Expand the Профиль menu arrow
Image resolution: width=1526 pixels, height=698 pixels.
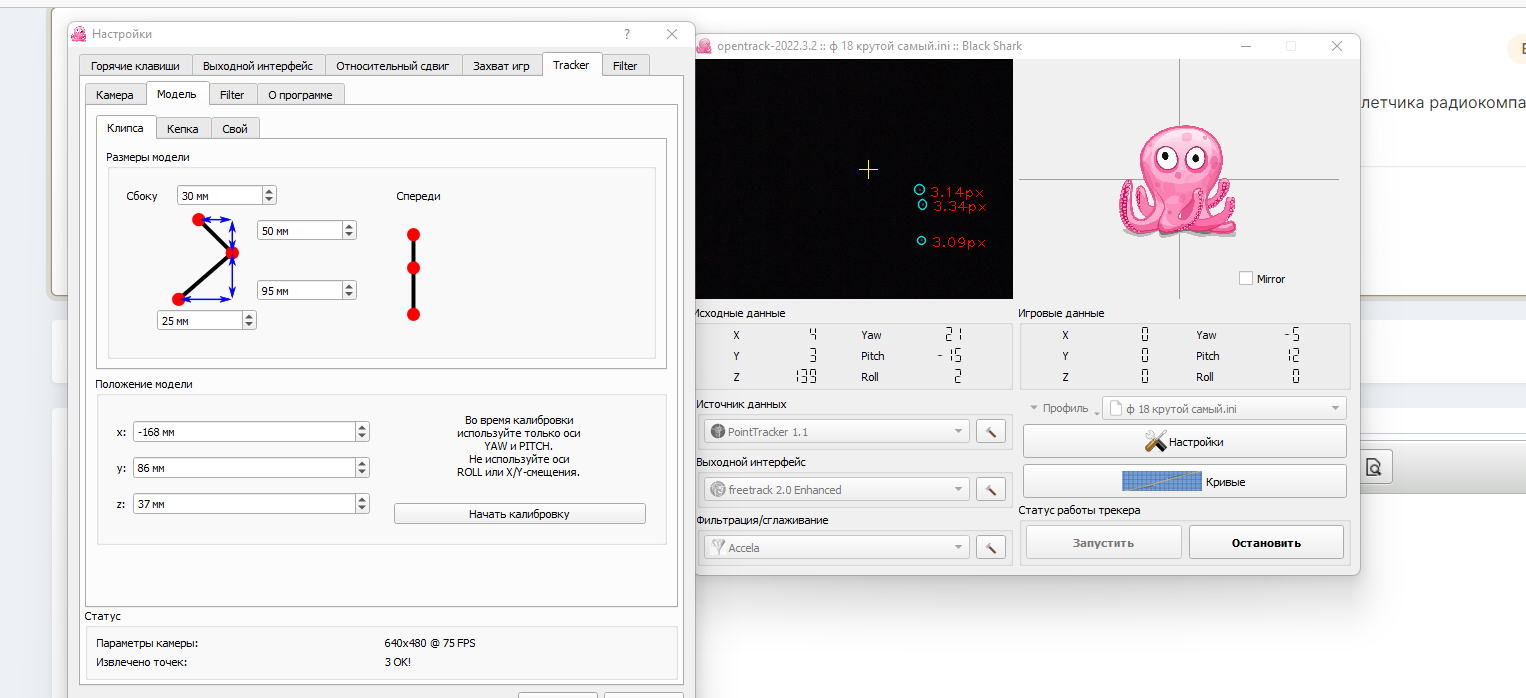tap(1033, 408)
